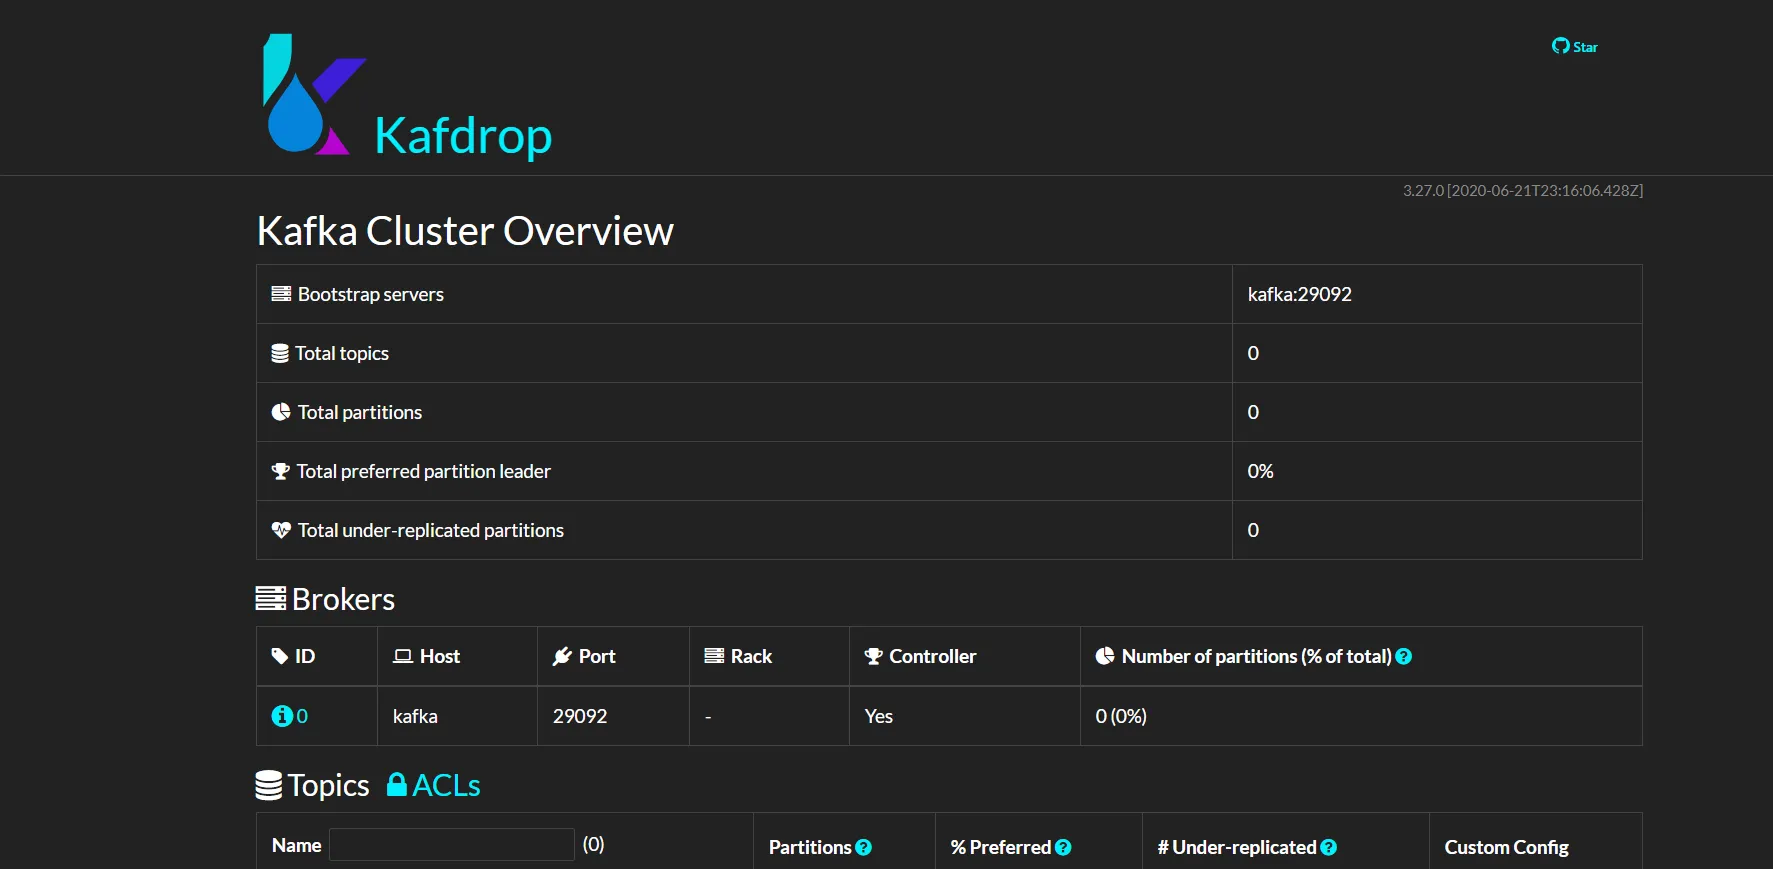Screen dimensions: 1773x869
Task: Click the Bootstrap servers row icon
Action: [x=281, y=294]
